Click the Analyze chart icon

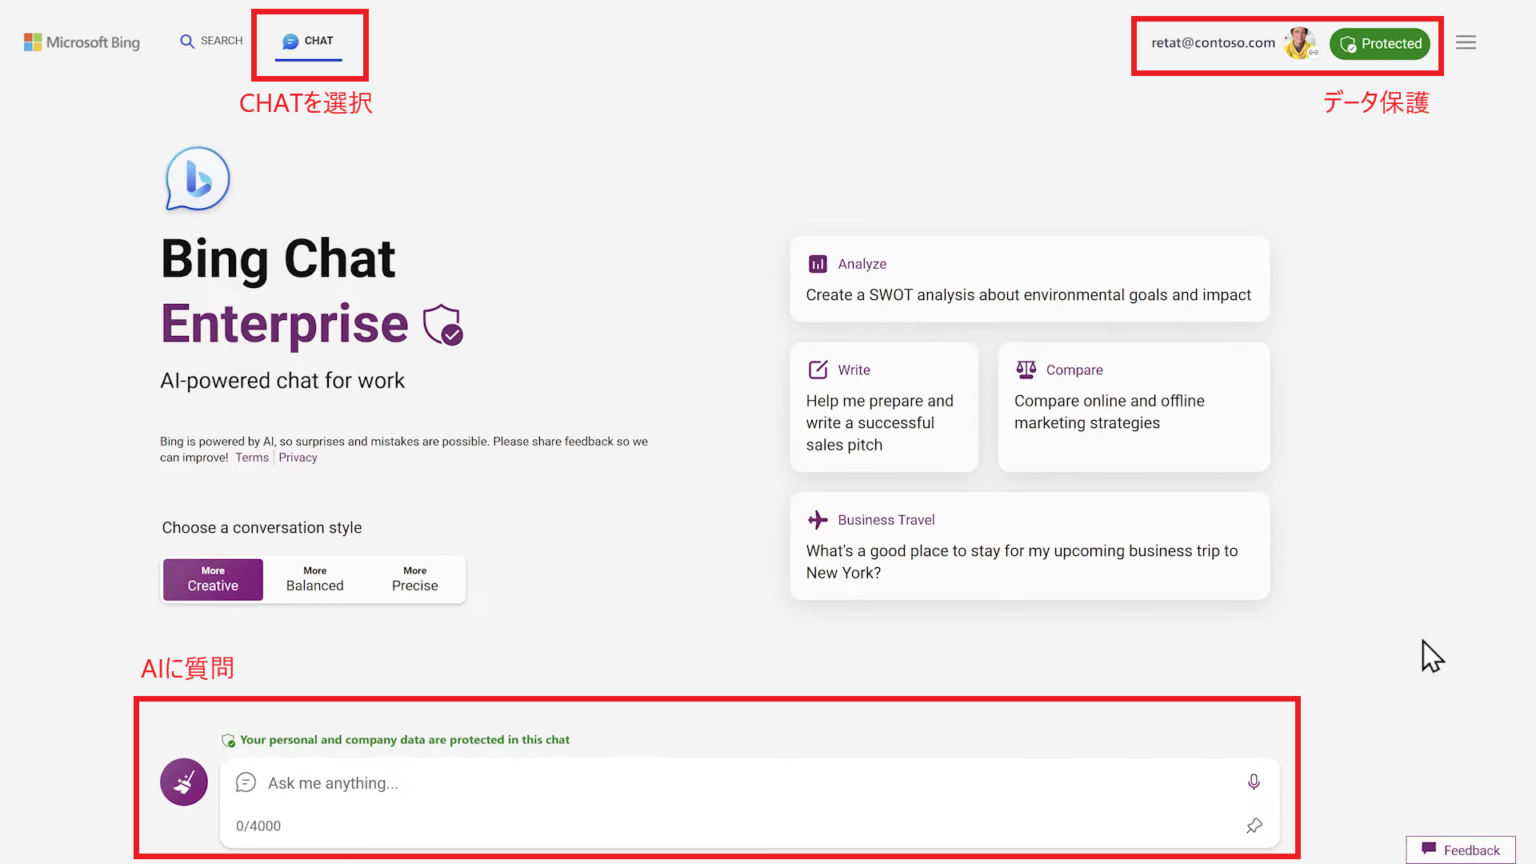click(818, 263)
